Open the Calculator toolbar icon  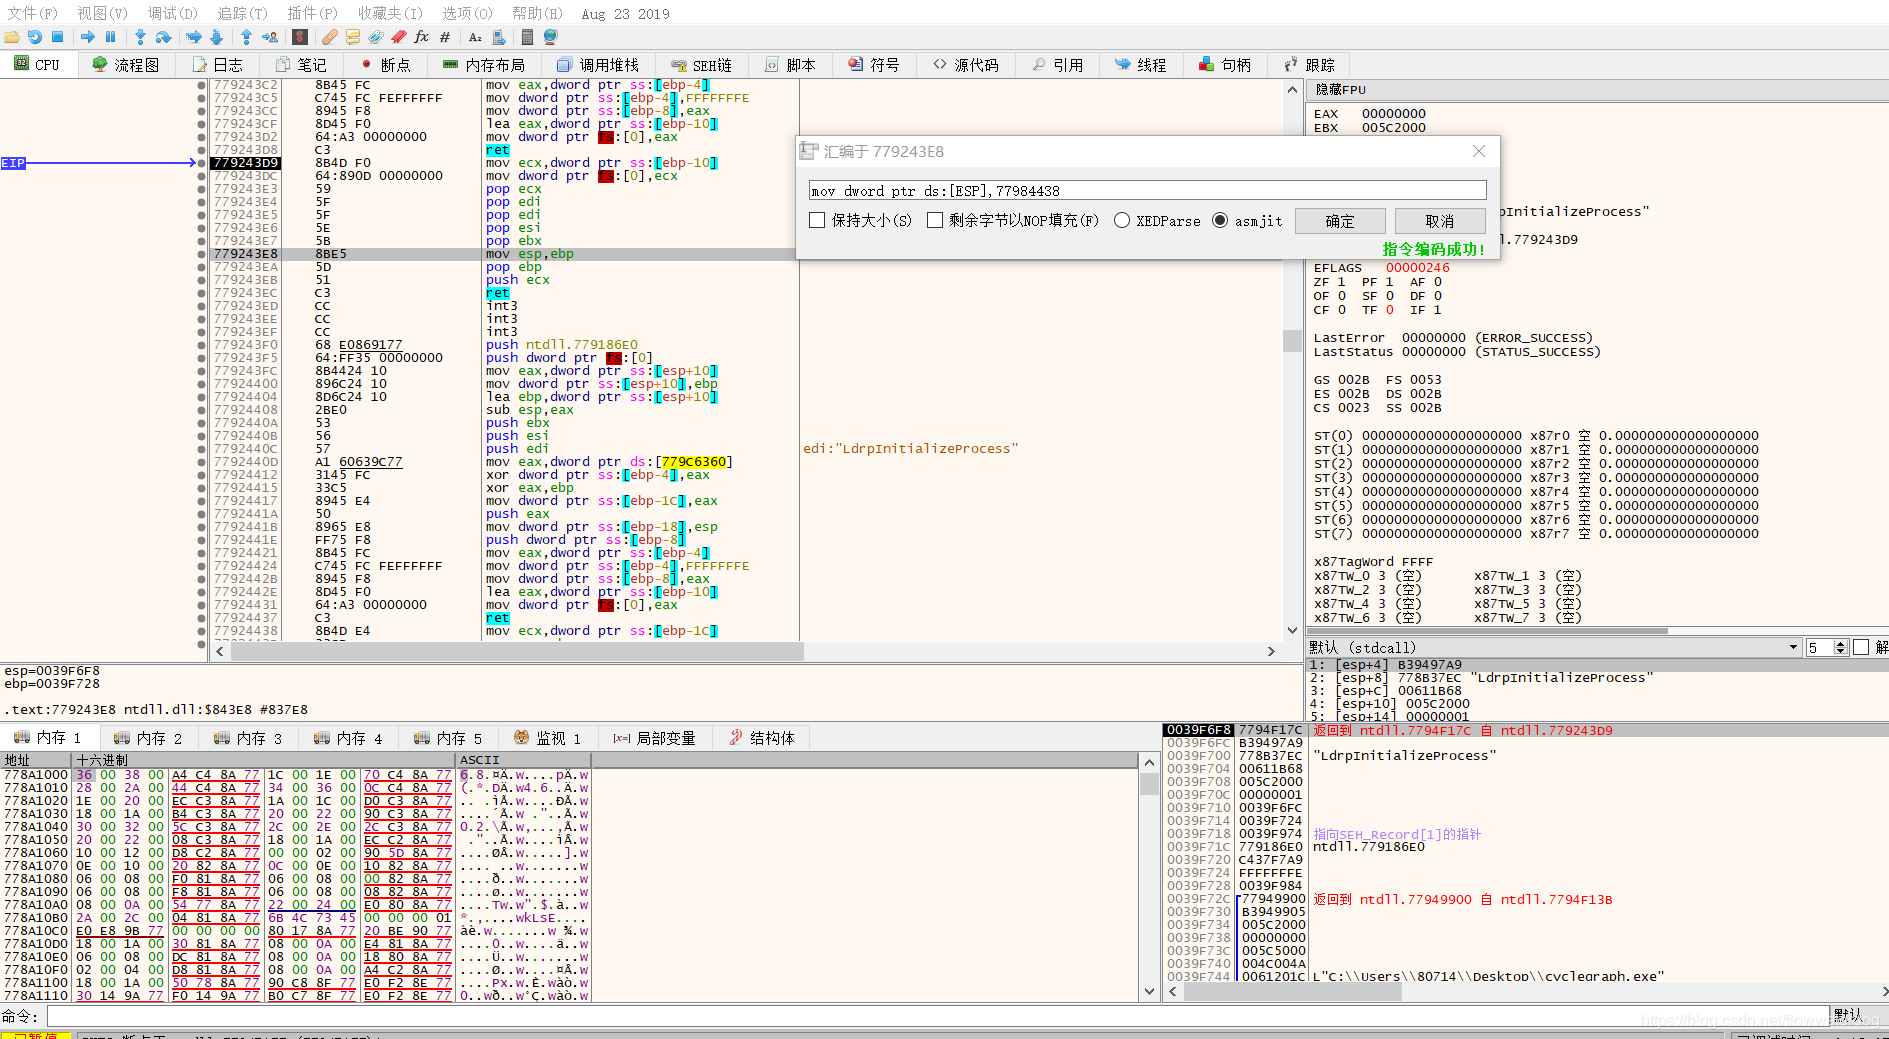pos(527,37)
